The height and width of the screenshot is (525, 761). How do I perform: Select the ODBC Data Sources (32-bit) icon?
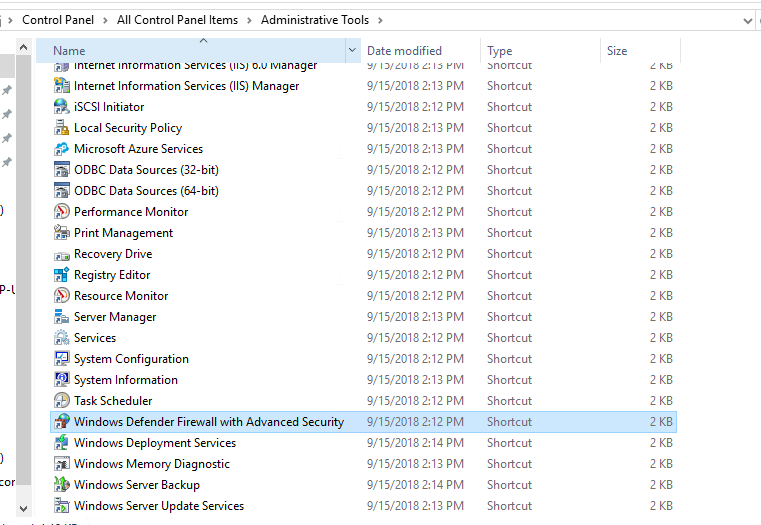[62, 170]
